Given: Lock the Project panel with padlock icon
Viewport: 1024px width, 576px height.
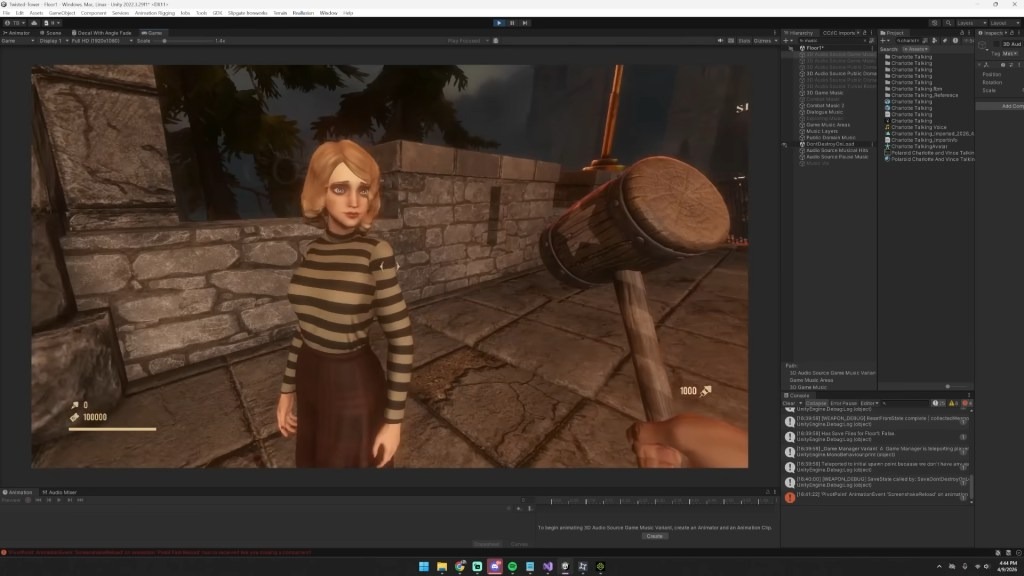Looking at the screenshot, I should coord(961,33).
